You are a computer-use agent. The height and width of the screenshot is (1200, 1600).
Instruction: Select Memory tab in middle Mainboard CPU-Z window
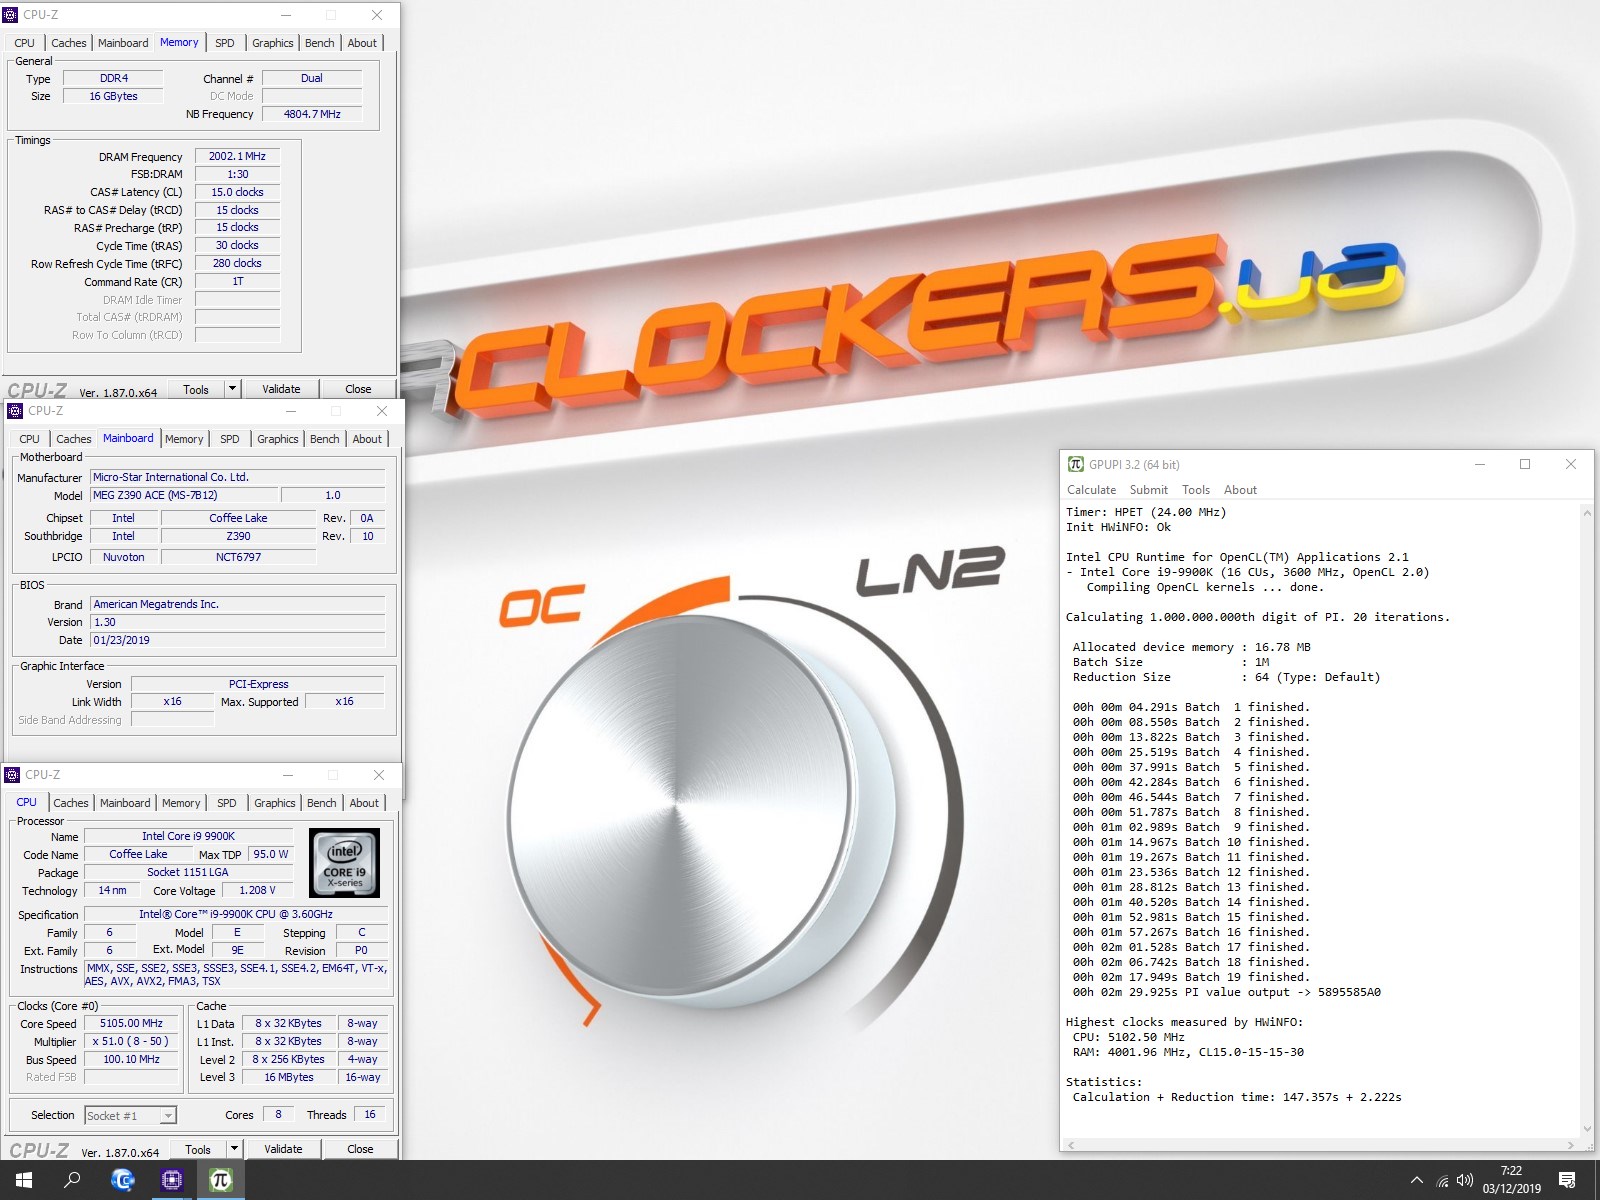tap(184, 439)
